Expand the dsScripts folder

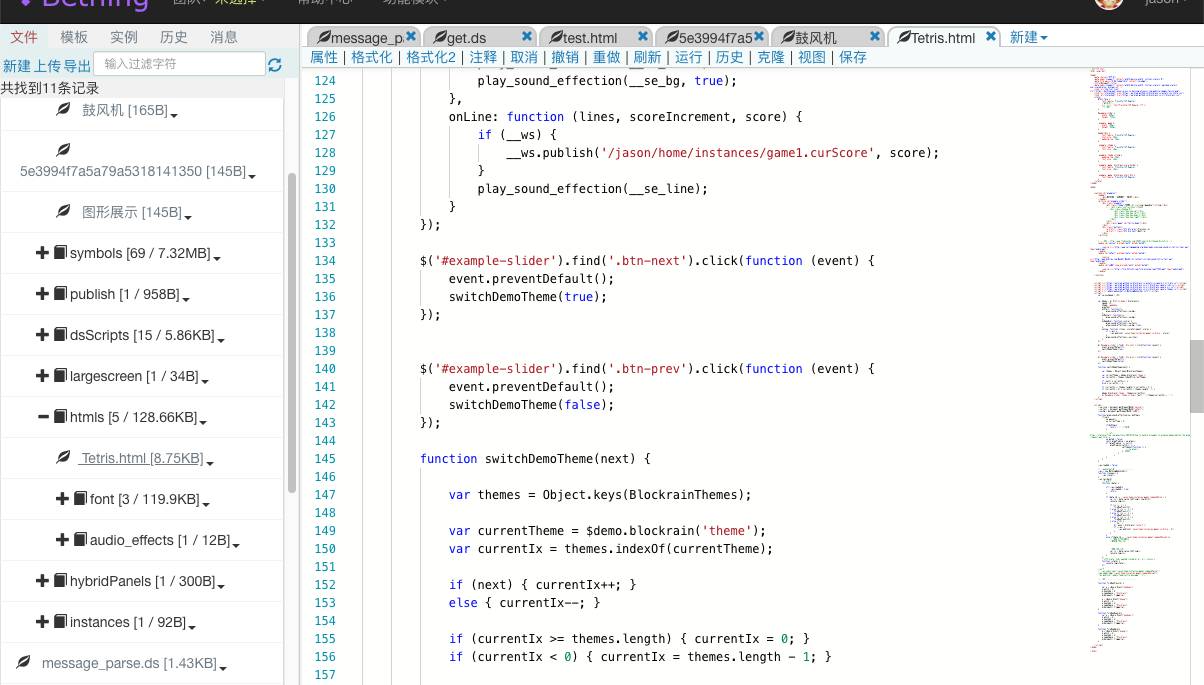click(42, 335)
